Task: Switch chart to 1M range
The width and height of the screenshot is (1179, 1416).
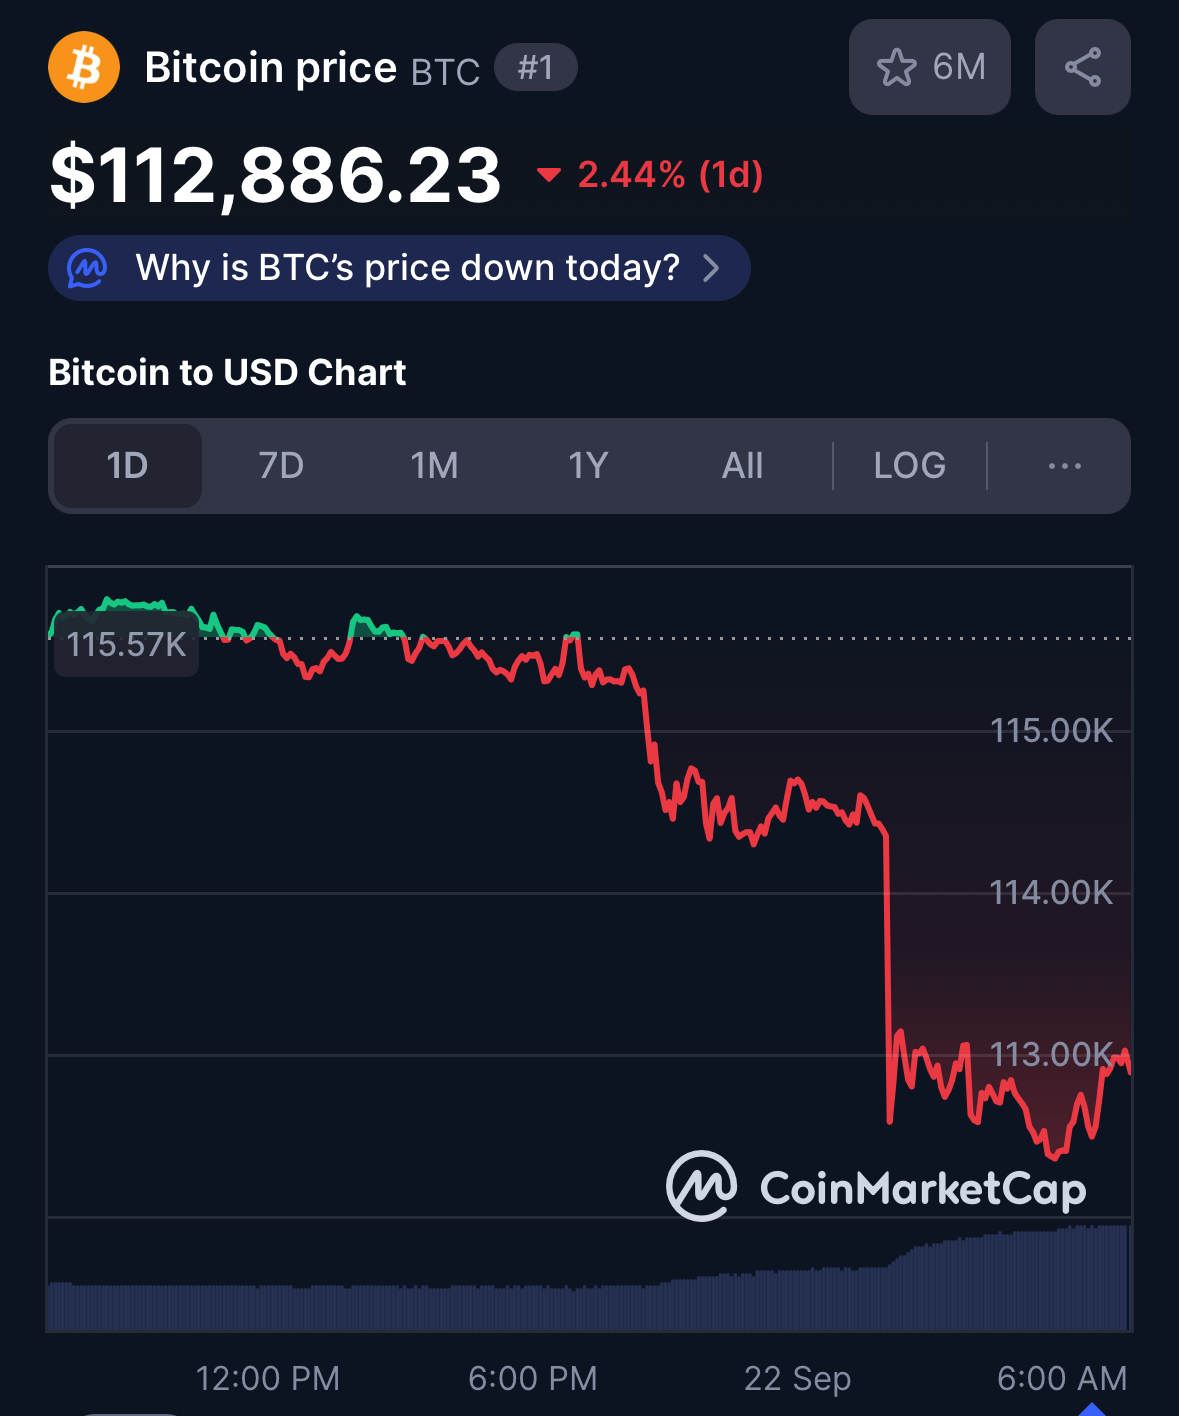Action: [434, 466]
